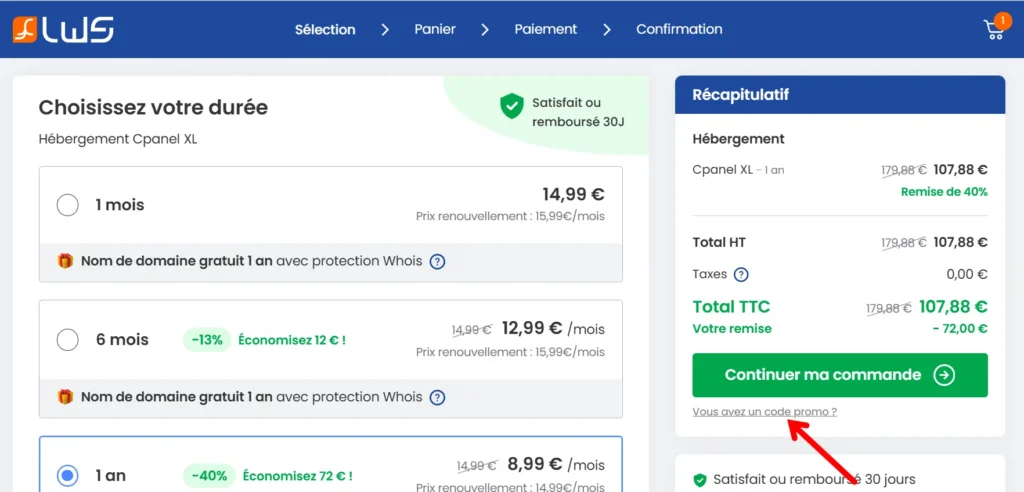This screenshot has height=492, width=1024.
Task: Click the gift icon in 1 mois offer
Action: [65, 262]
